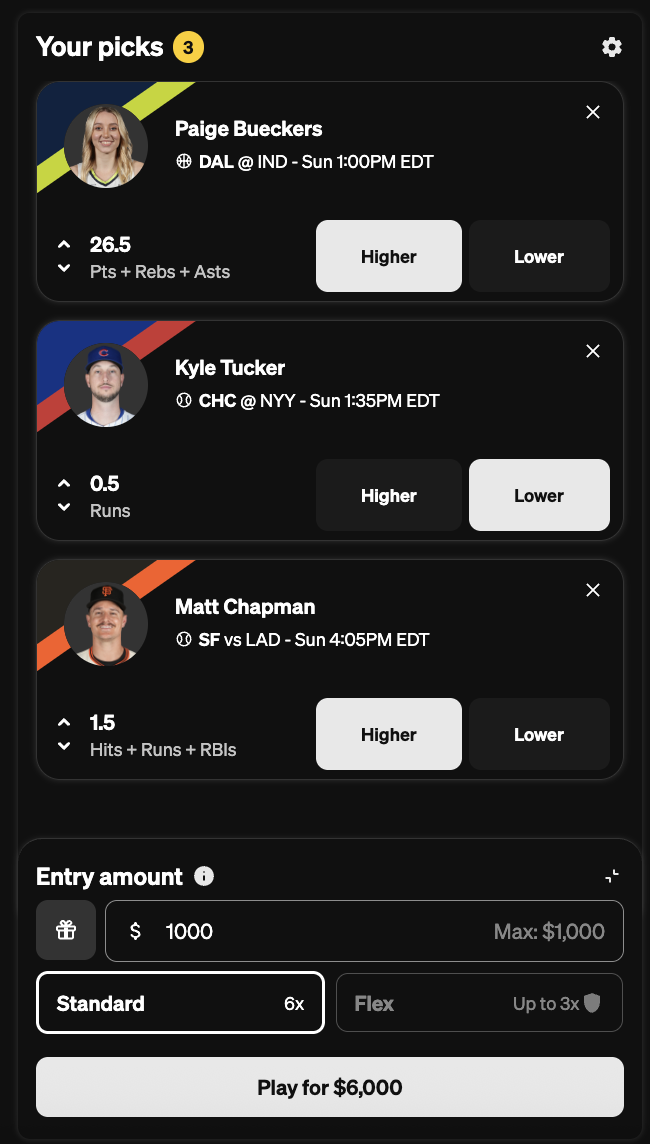Click Paige Bueckers player photo
The height and width of the screenshot is (1144, 650).
point(106,146)
